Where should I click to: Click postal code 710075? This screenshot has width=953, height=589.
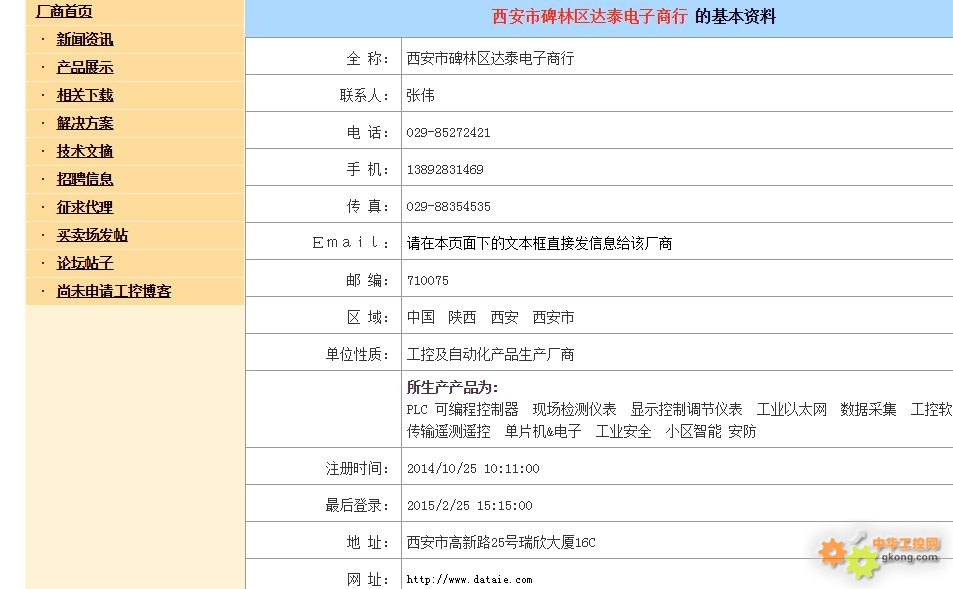pos(428,281)
